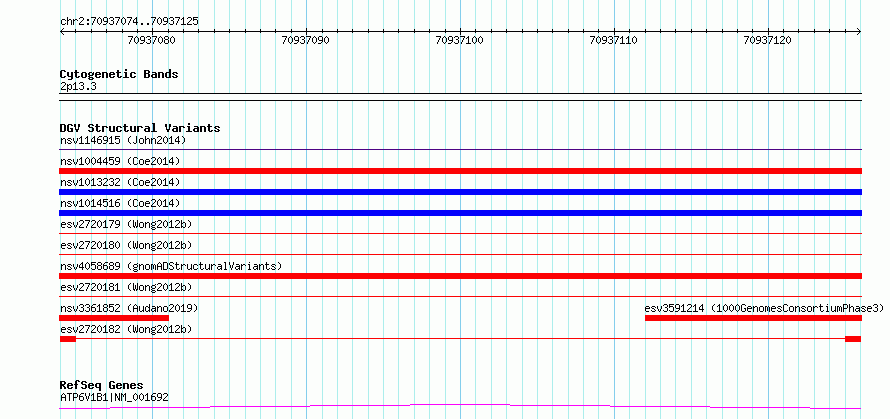The width and height of the screenshot is (890, 419).
Task: Select the blue bar for nsv1014516
Action: 460,213
